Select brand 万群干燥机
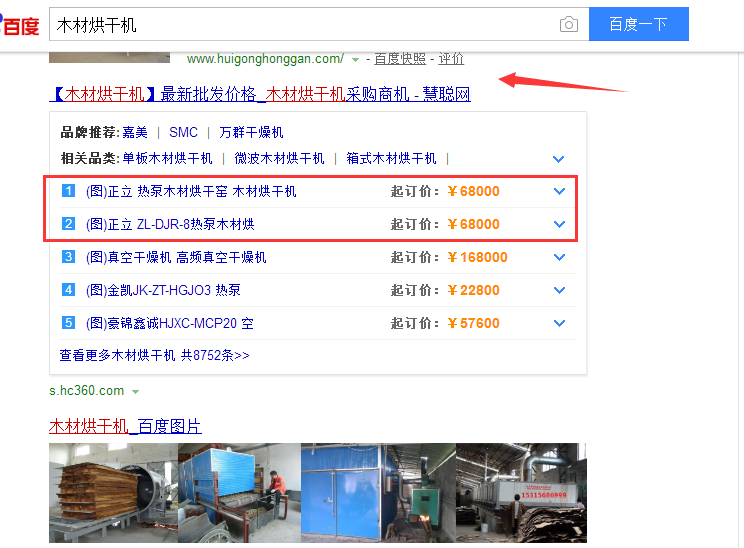744x548 pixels. pos(251,132)
